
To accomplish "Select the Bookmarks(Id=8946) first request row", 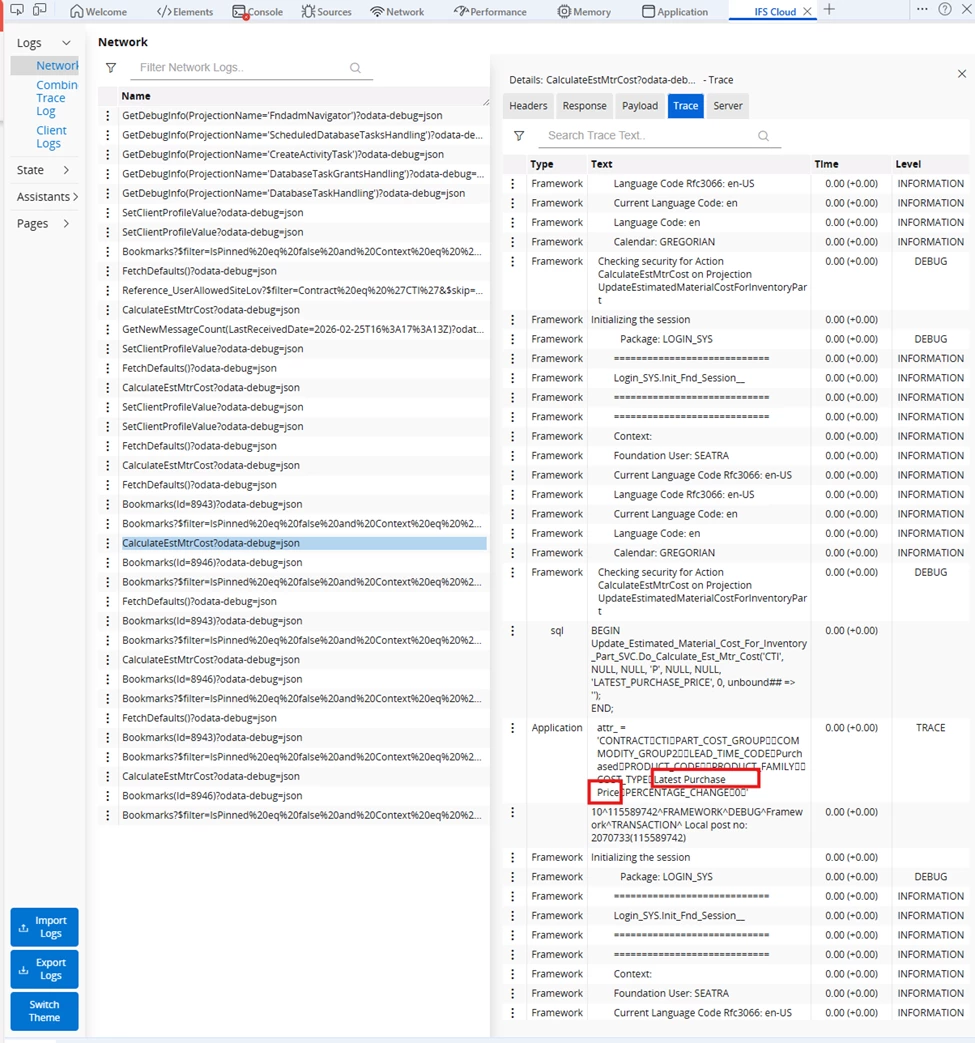I will pyautogui.click(x=303, y=563).
